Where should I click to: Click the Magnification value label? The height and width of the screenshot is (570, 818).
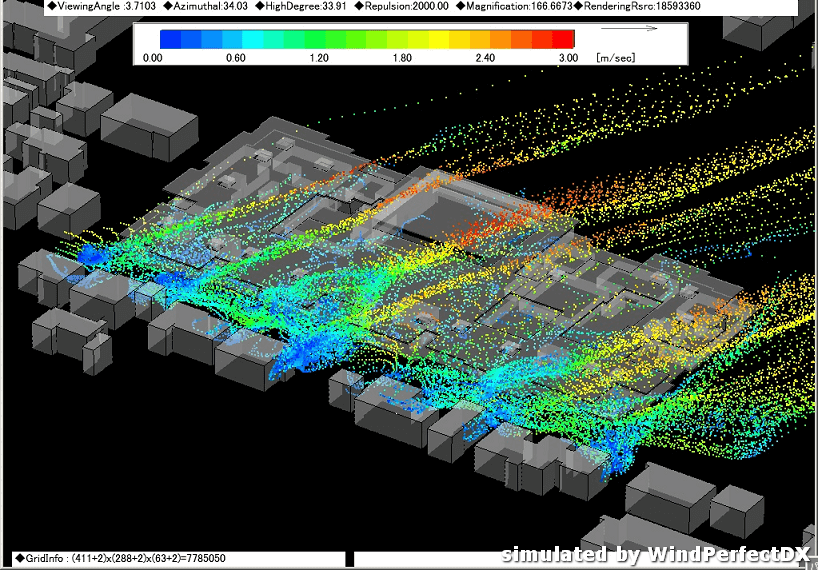(x=508, y=7)
